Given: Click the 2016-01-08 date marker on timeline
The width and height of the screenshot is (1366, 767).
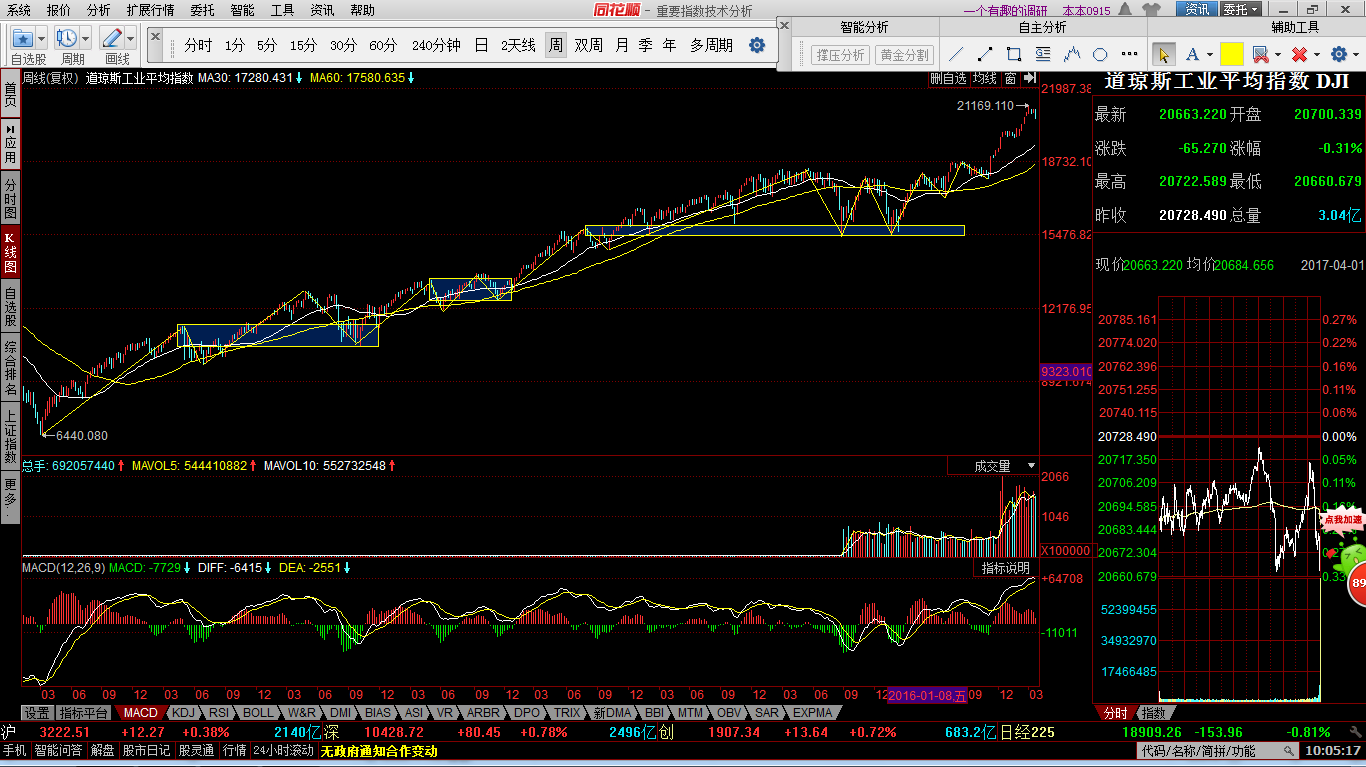Looking at the screenshot, I should pos(928,695).
